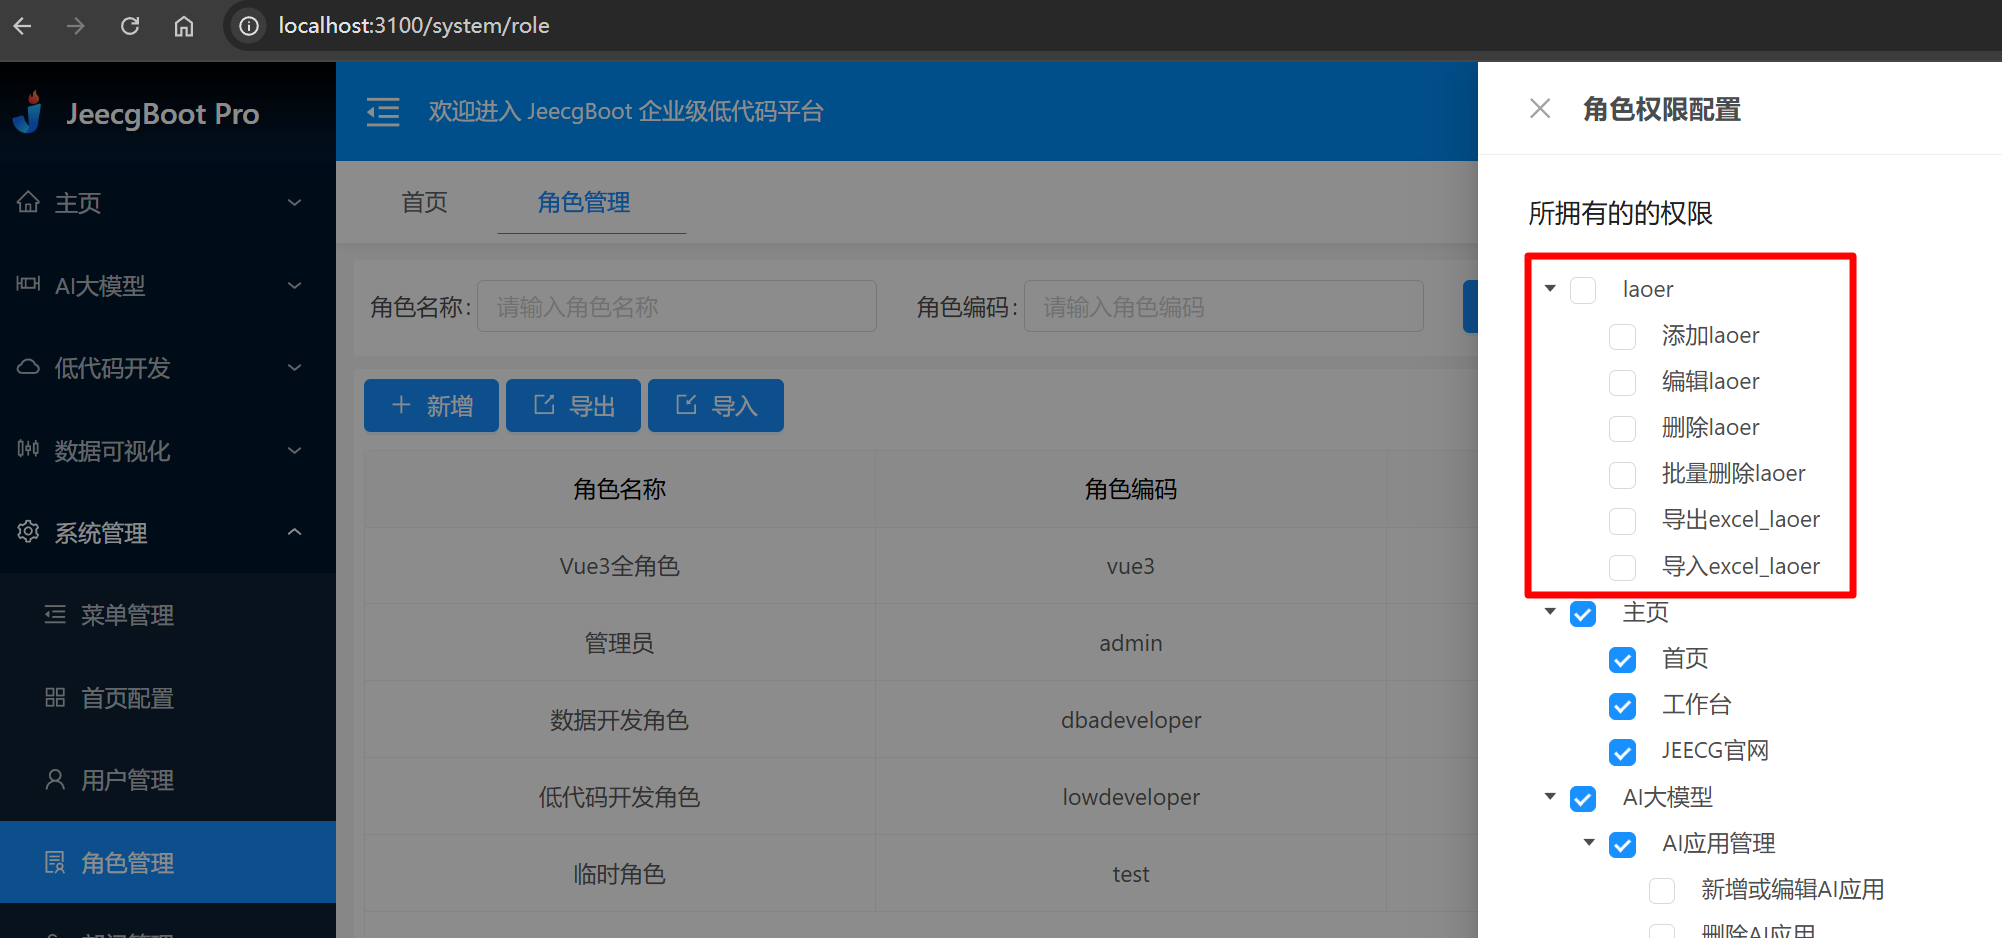Click the 角色名称 input field

pos(677,306)
